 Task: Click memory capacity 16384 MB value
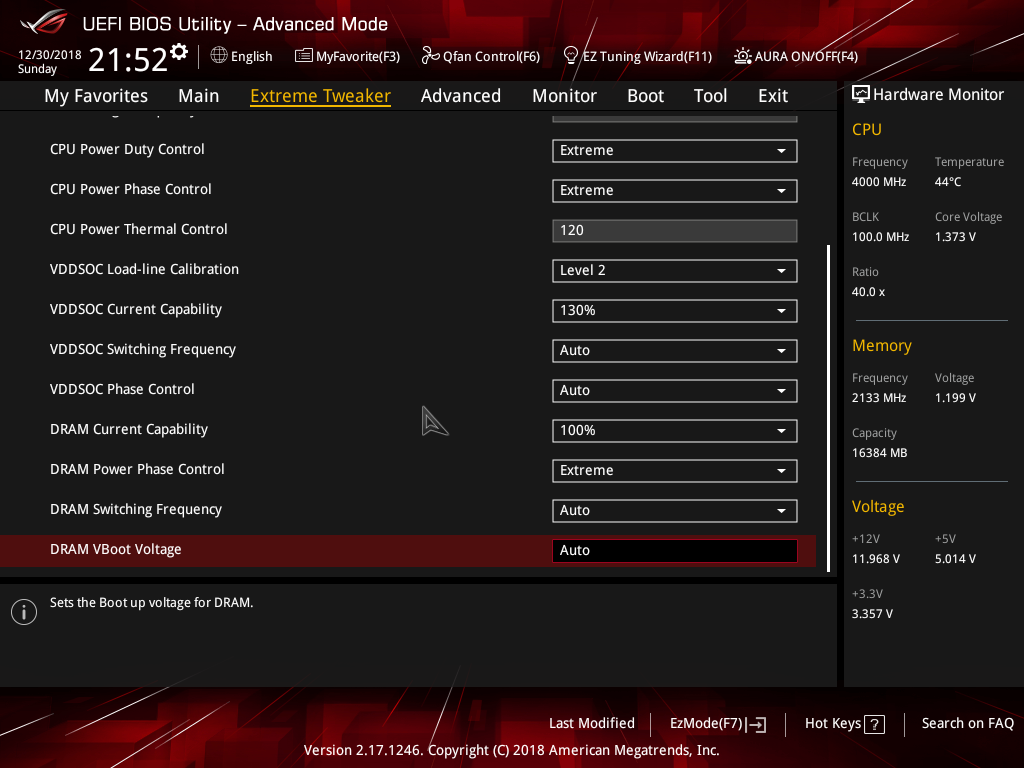879,453
